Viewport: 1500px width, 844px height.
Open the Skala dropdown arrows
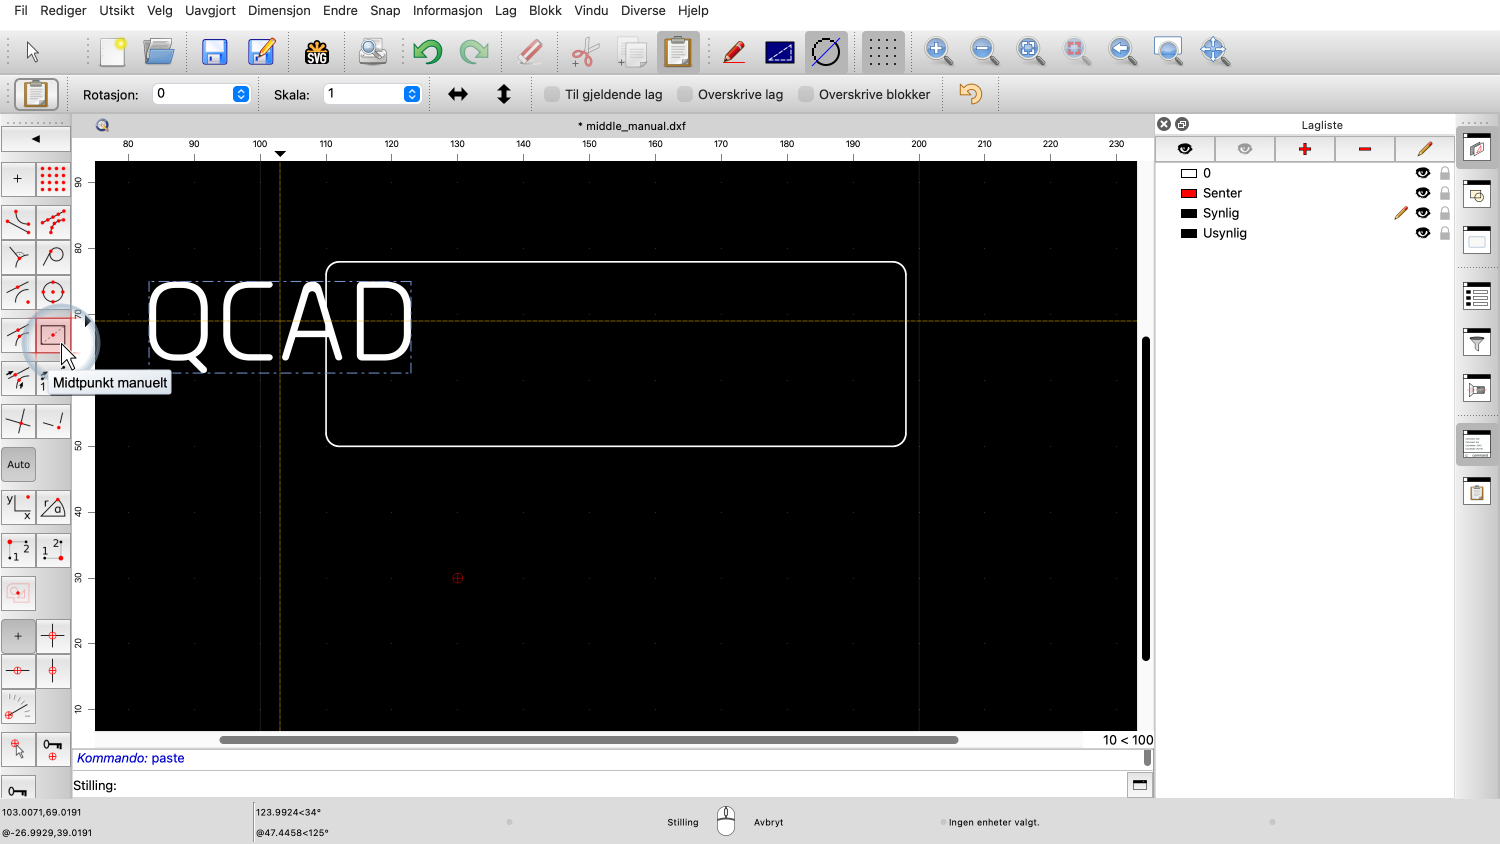[412, 94]
